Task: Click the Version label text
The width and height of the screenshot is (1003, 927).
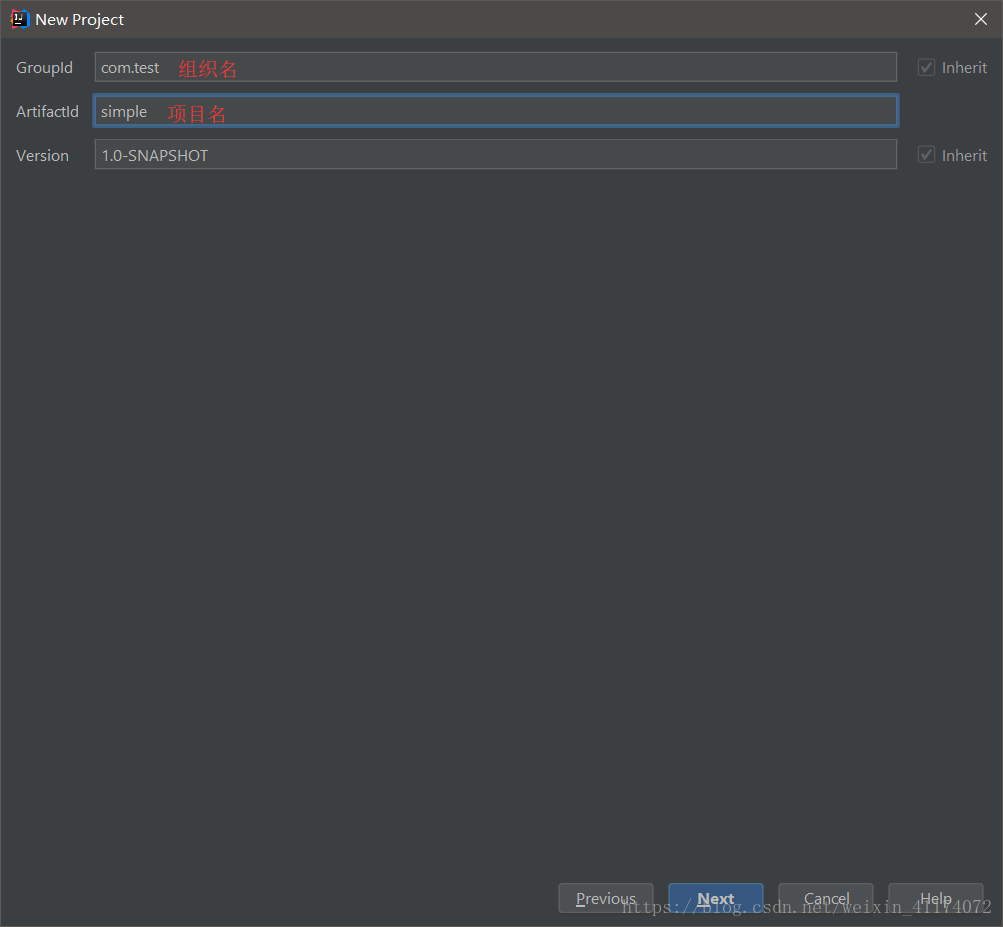Action: tap(42, 155)
